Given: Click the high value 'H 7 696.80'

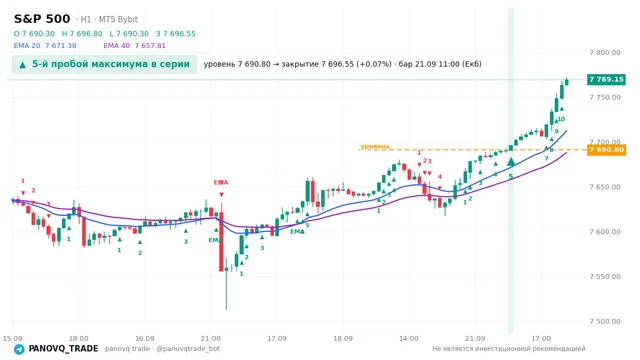Looking at the screenshot, I should (82, 33).
